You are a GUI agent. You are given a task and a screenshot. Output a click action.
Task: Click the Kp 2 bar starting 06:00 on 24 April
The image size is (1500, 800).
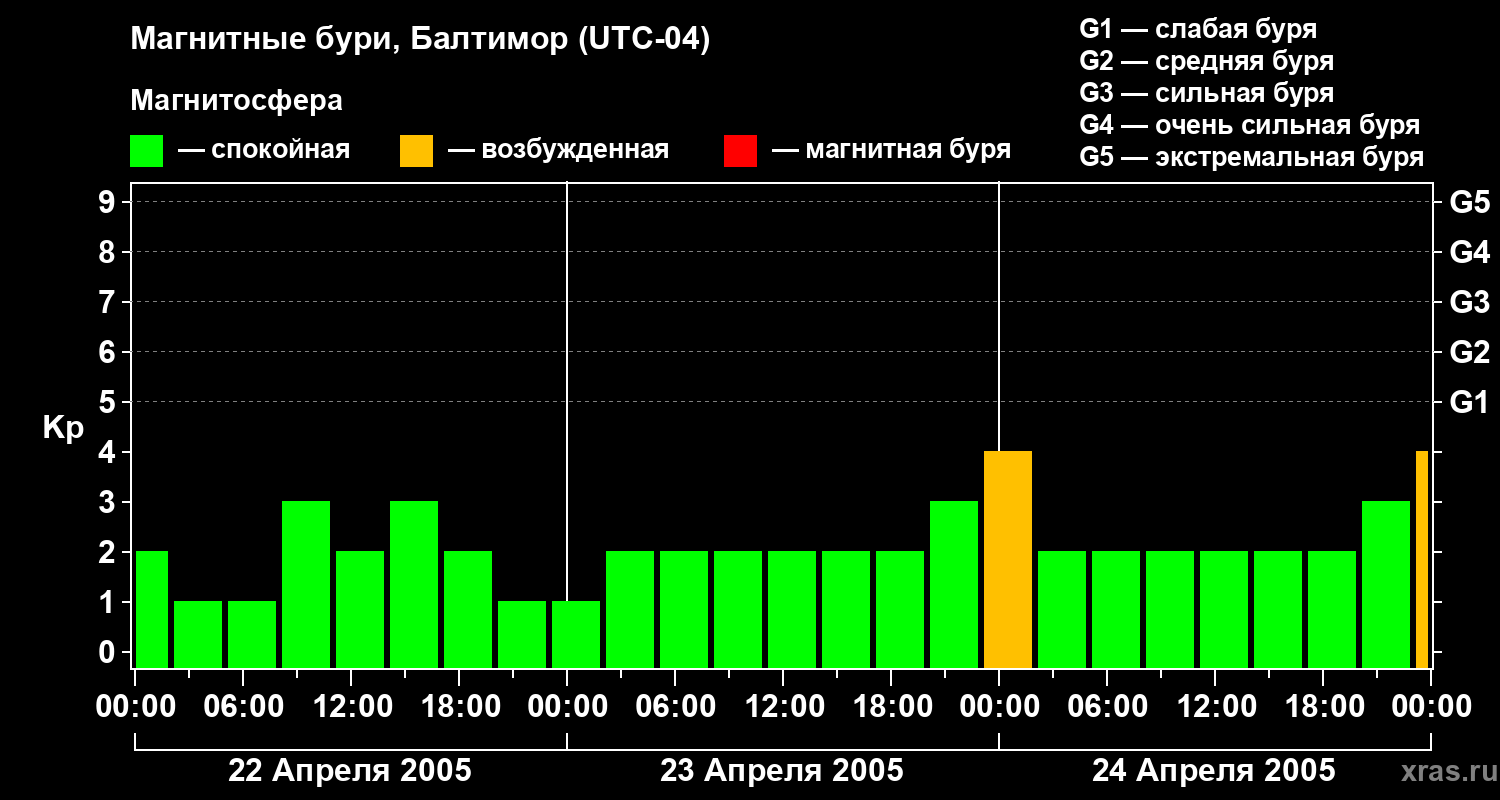point(1116,610)
